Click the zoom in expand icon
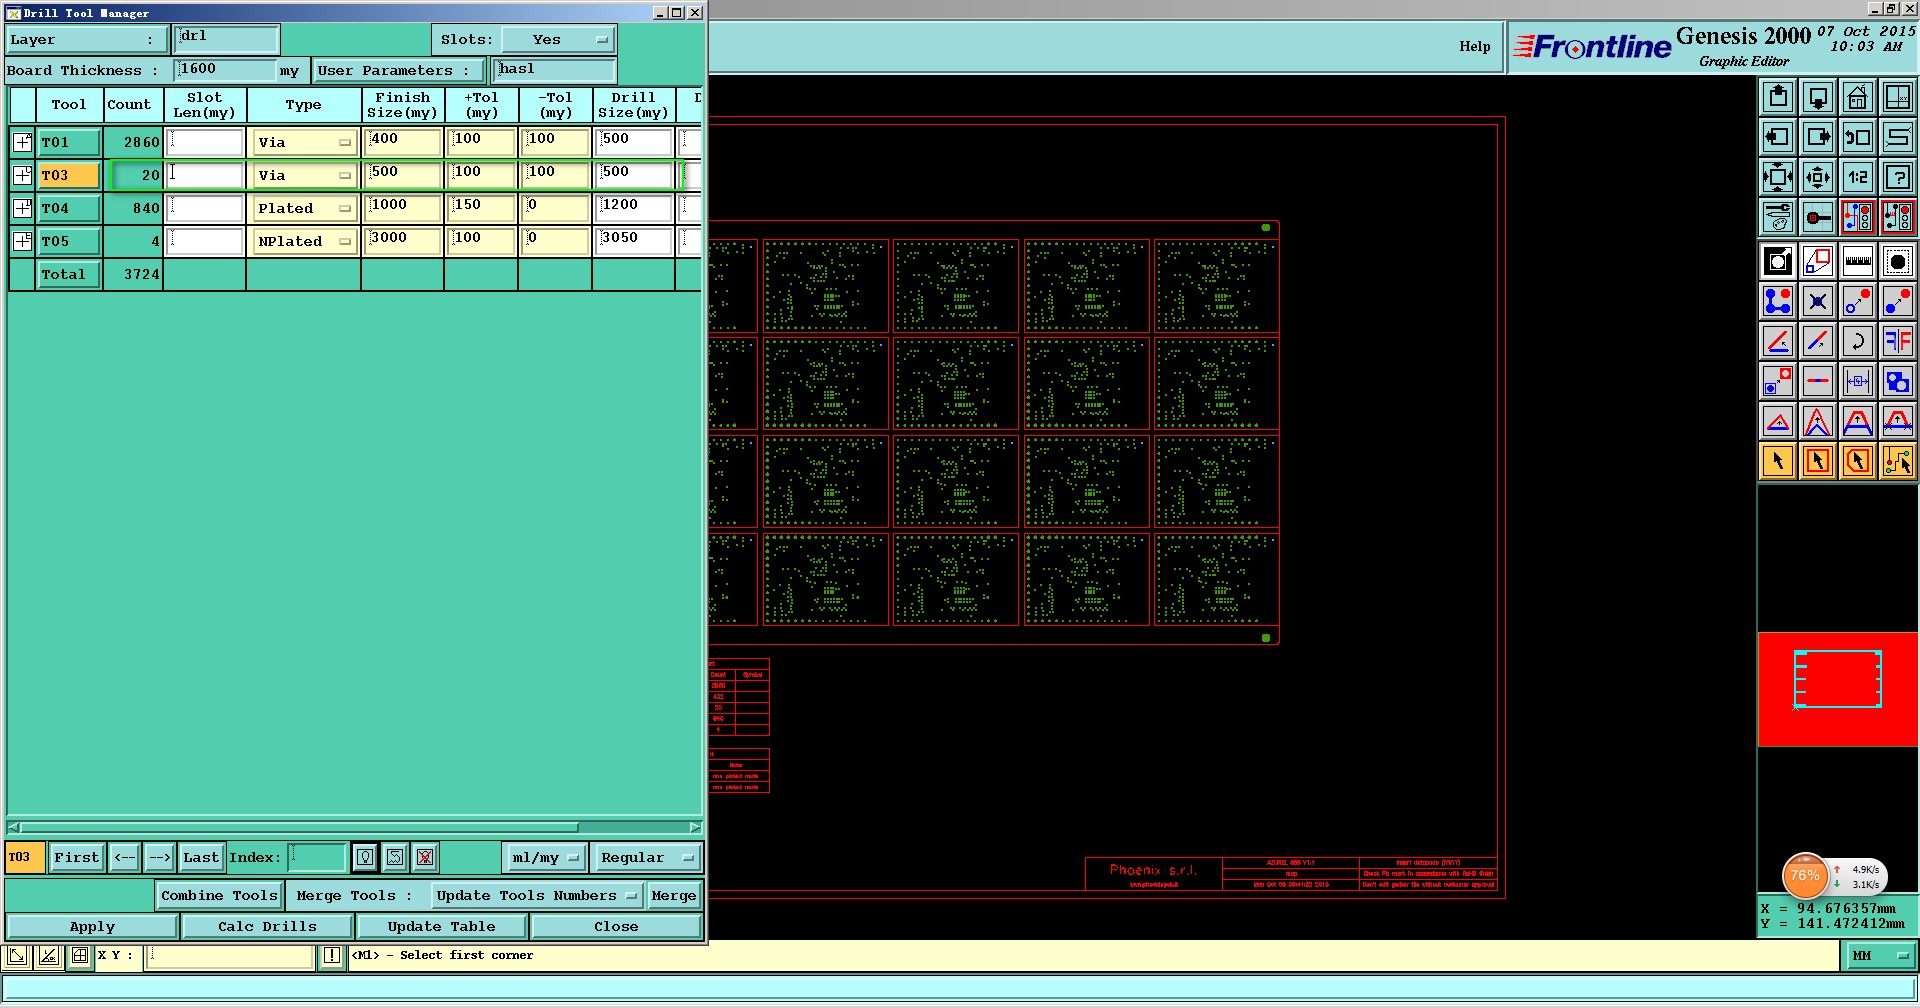 tap(1778, 178)
